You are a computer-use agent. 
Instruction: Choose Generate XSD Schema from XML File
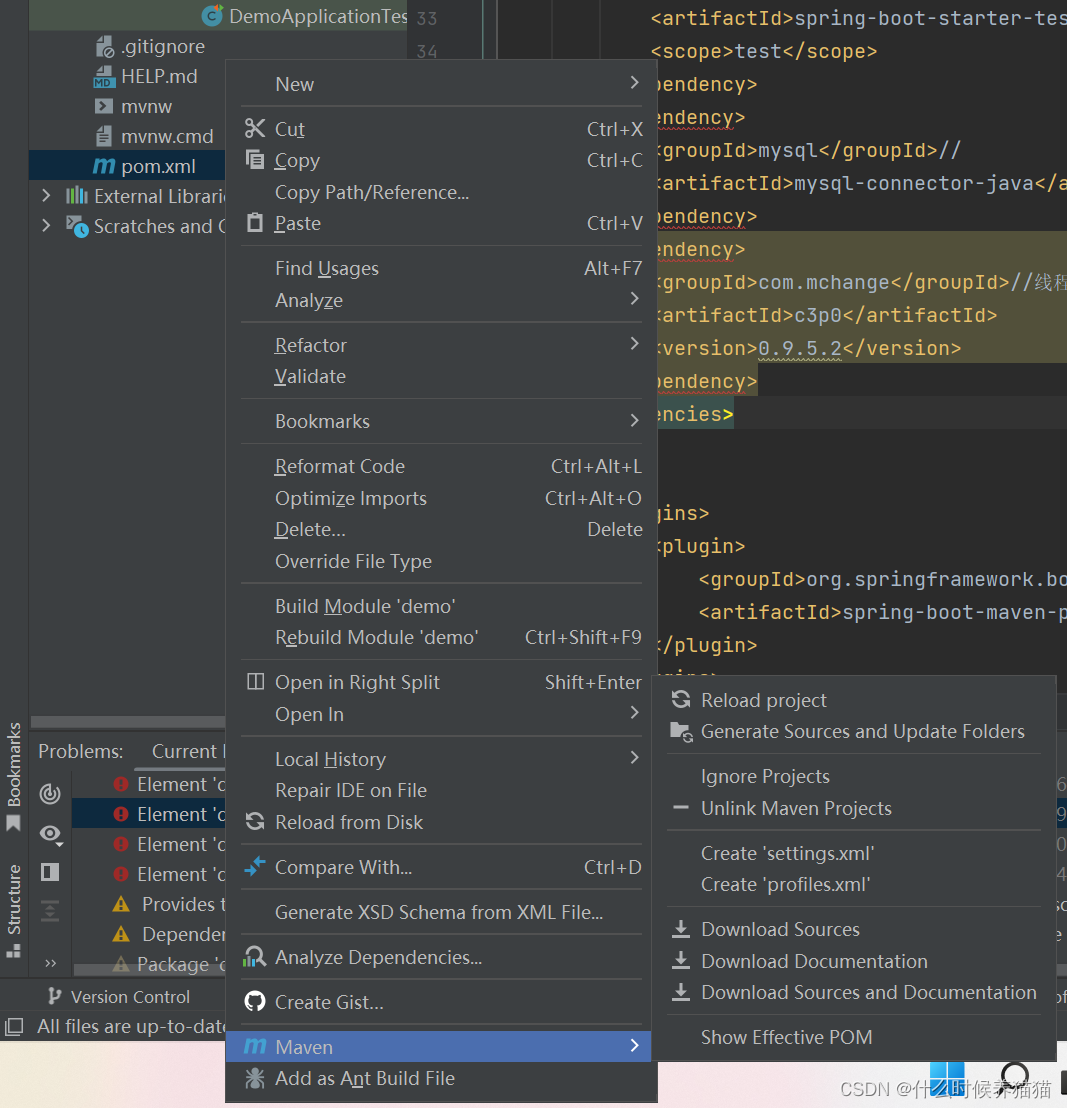pyautogui.click(x=441, y=912)
